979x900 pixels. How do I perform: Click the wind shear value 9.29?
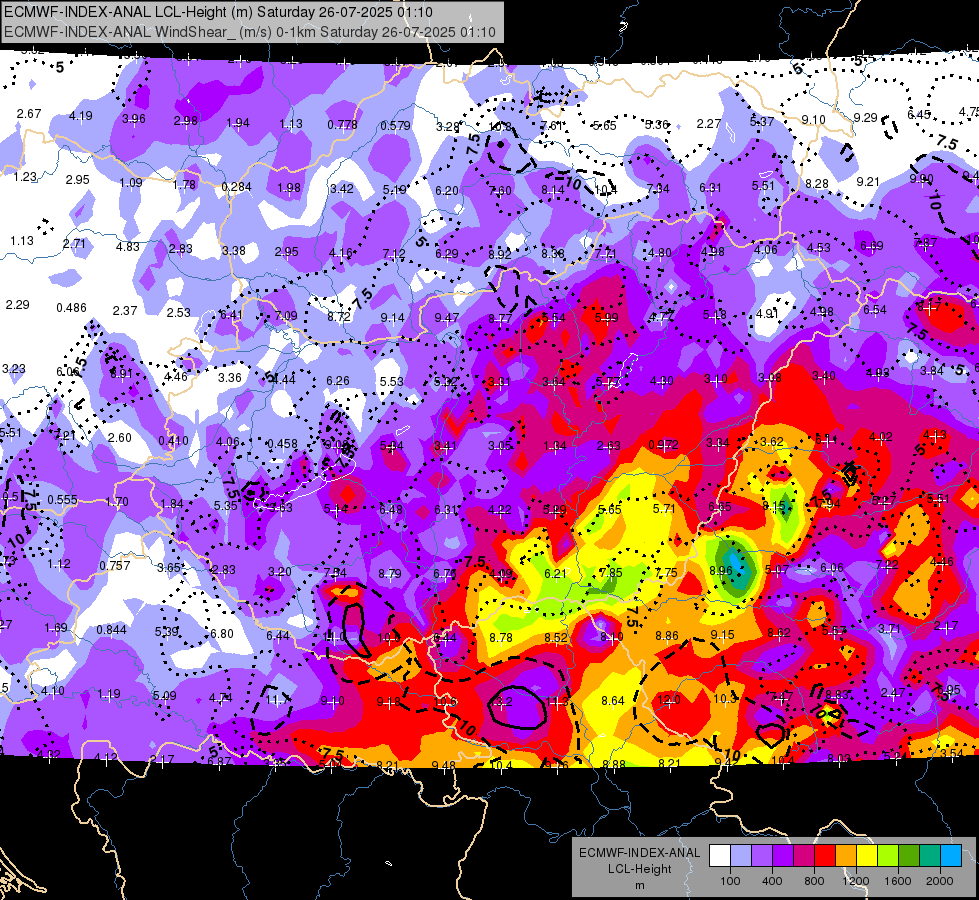(x=865, y=117)
